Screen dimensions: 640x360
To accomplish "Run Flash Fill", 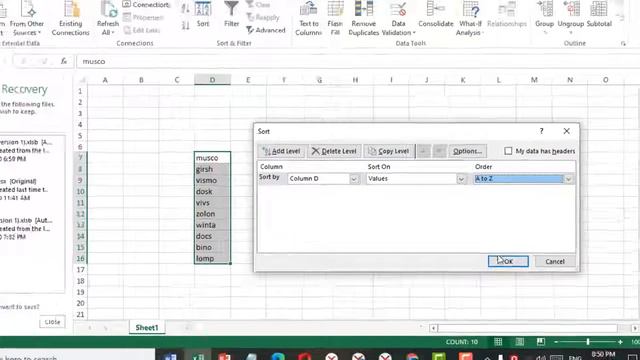I will point(335,18).
